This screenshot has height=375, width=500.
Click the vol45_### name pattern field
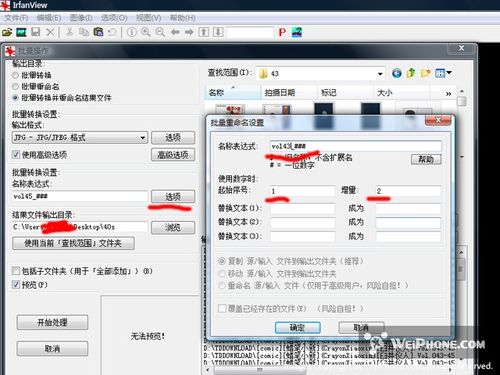point(80,196)
